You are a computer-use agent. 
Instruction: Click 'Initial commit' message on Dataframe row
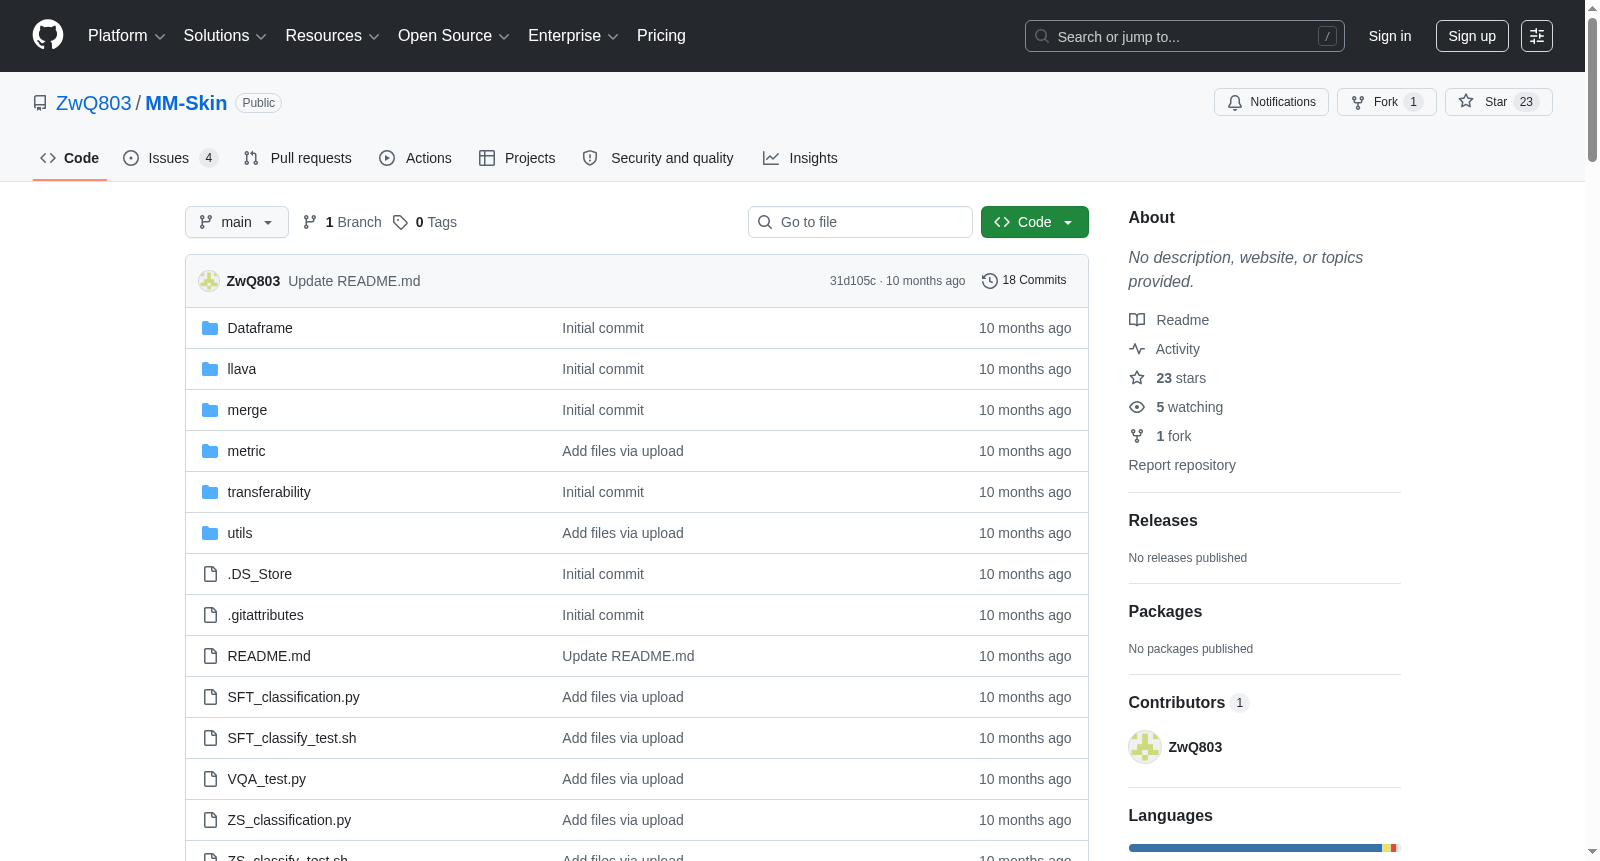click(603, 328)
